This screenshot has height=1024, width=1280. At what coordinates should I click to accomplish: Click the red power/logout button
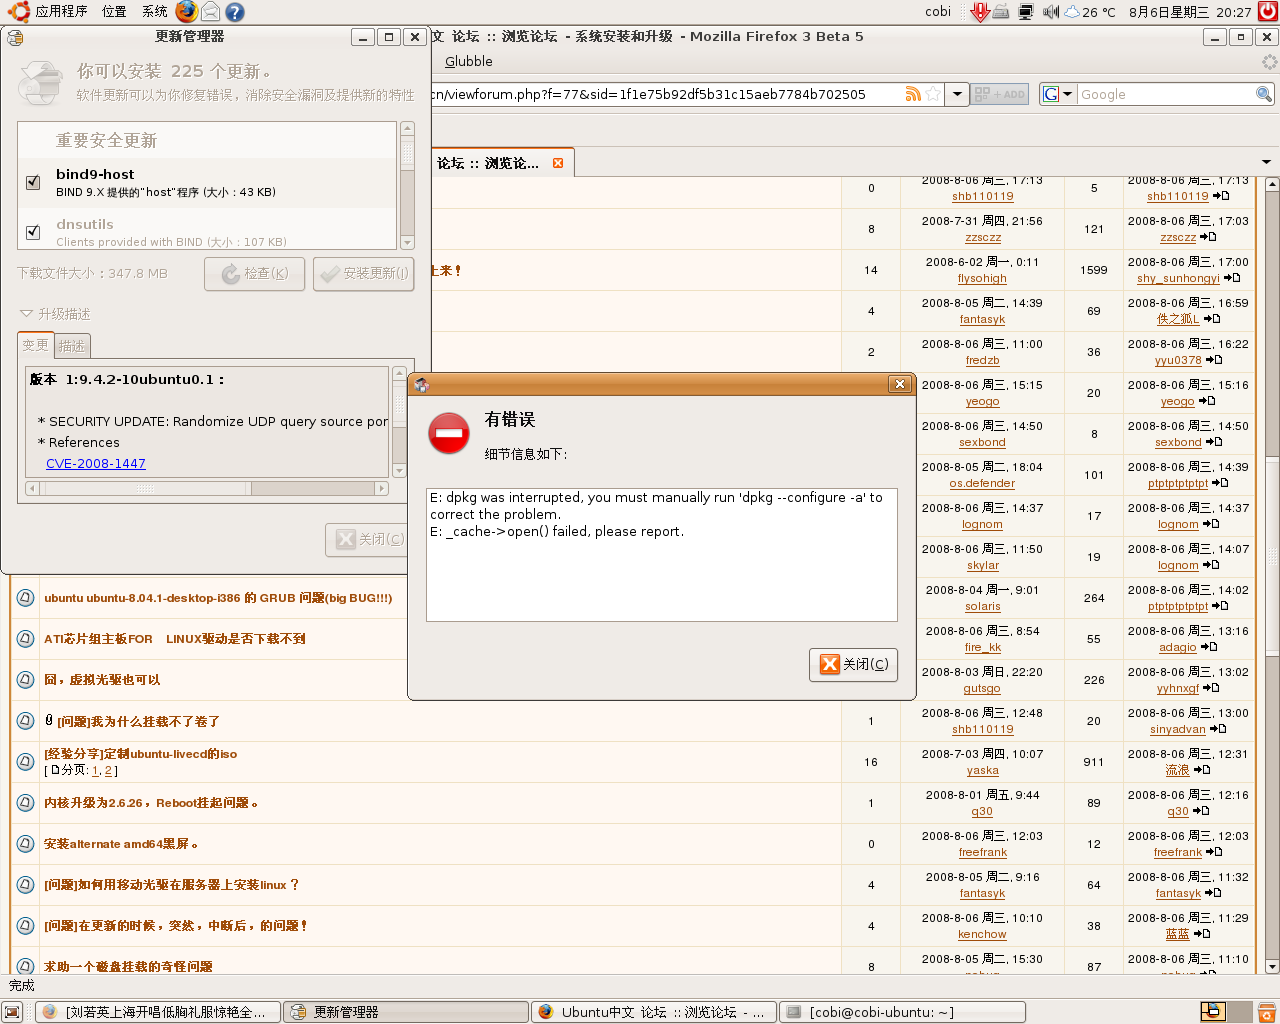1268,12
